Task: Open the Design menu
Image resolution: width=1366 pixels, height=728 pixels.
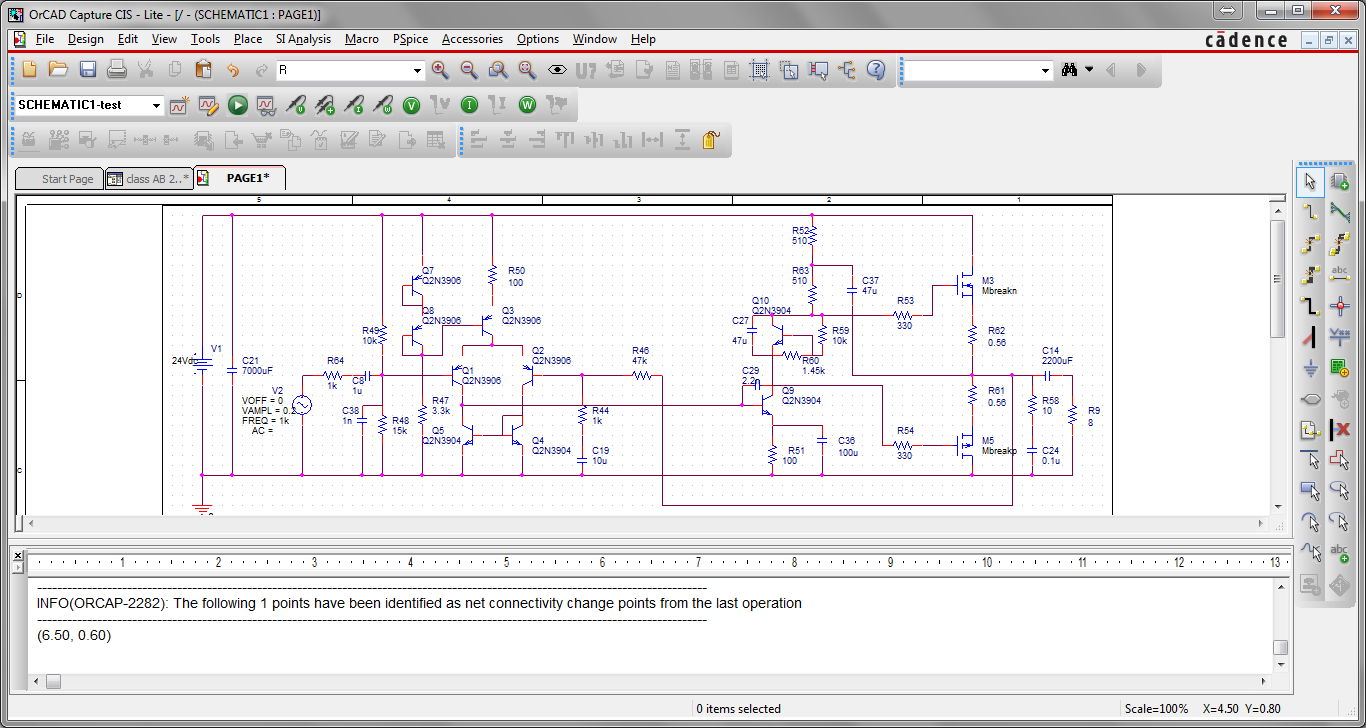Action: coord(86,39)
